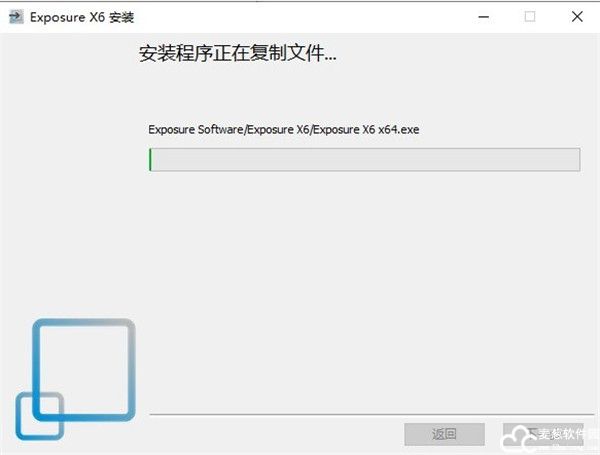Click the installer icon in title bar
Screen dimensions: 600x455
16,17
